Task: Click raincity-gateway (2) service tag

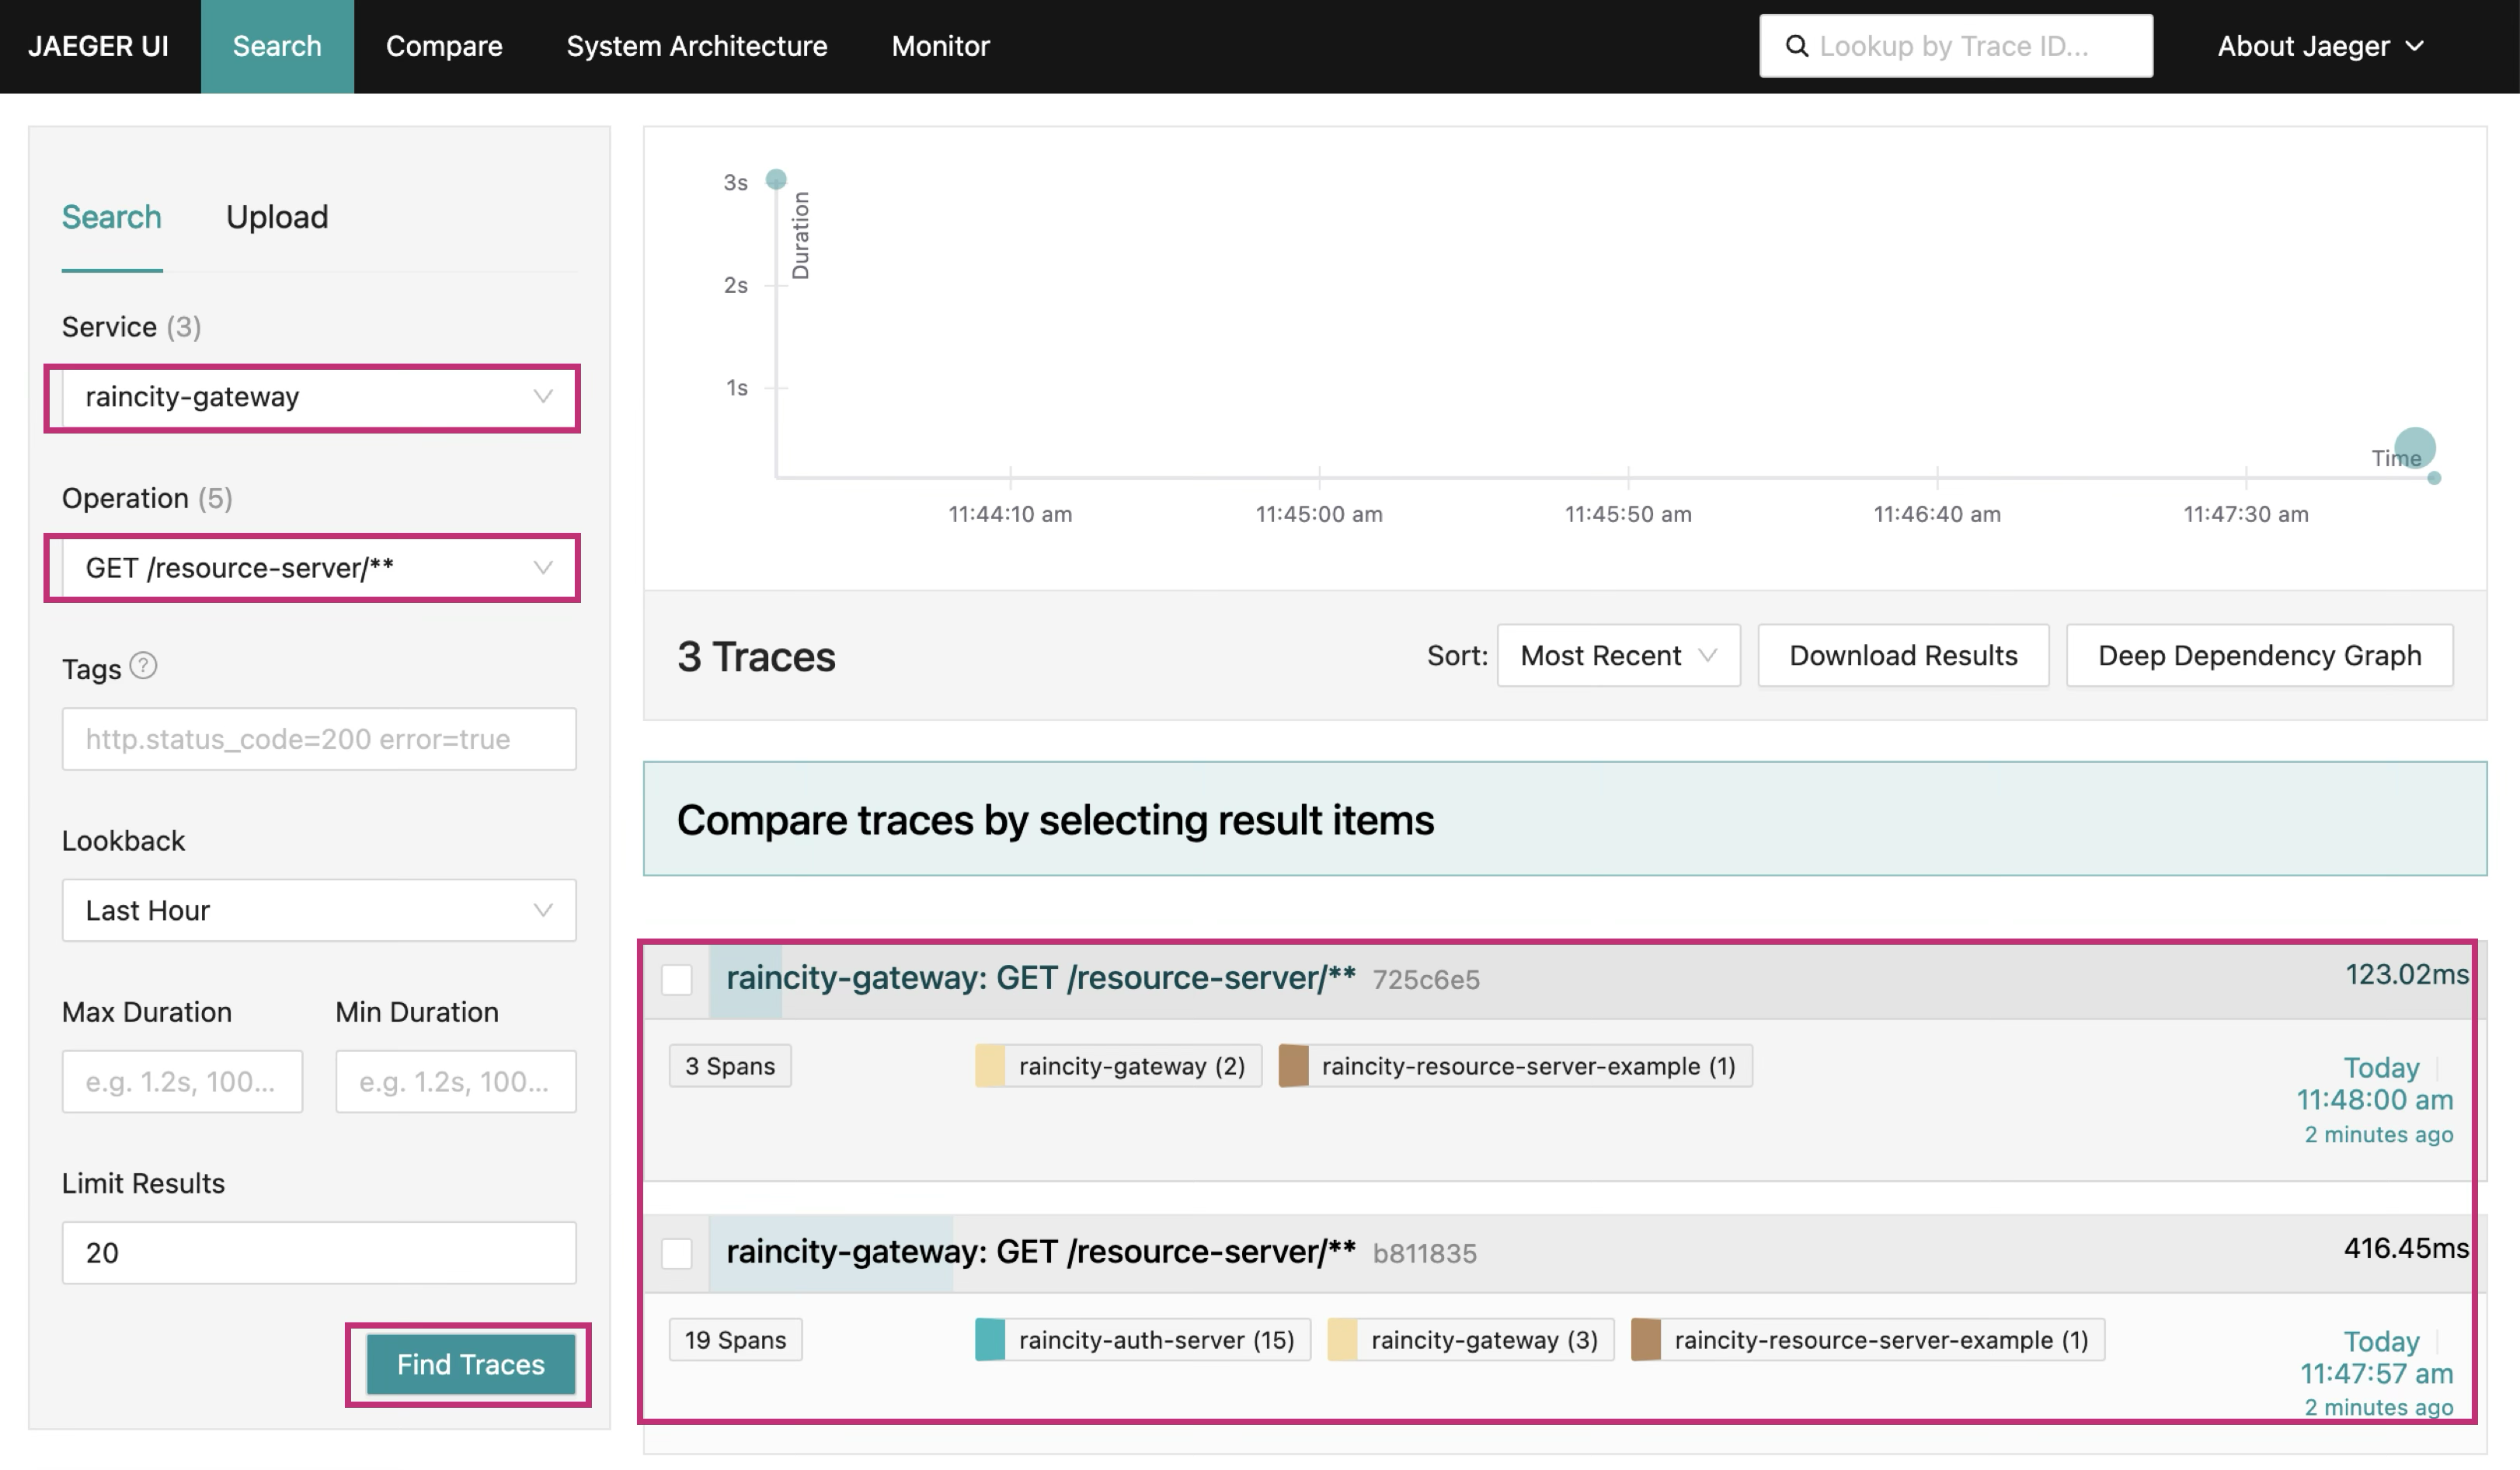Action: (x=1118, y=1066)
